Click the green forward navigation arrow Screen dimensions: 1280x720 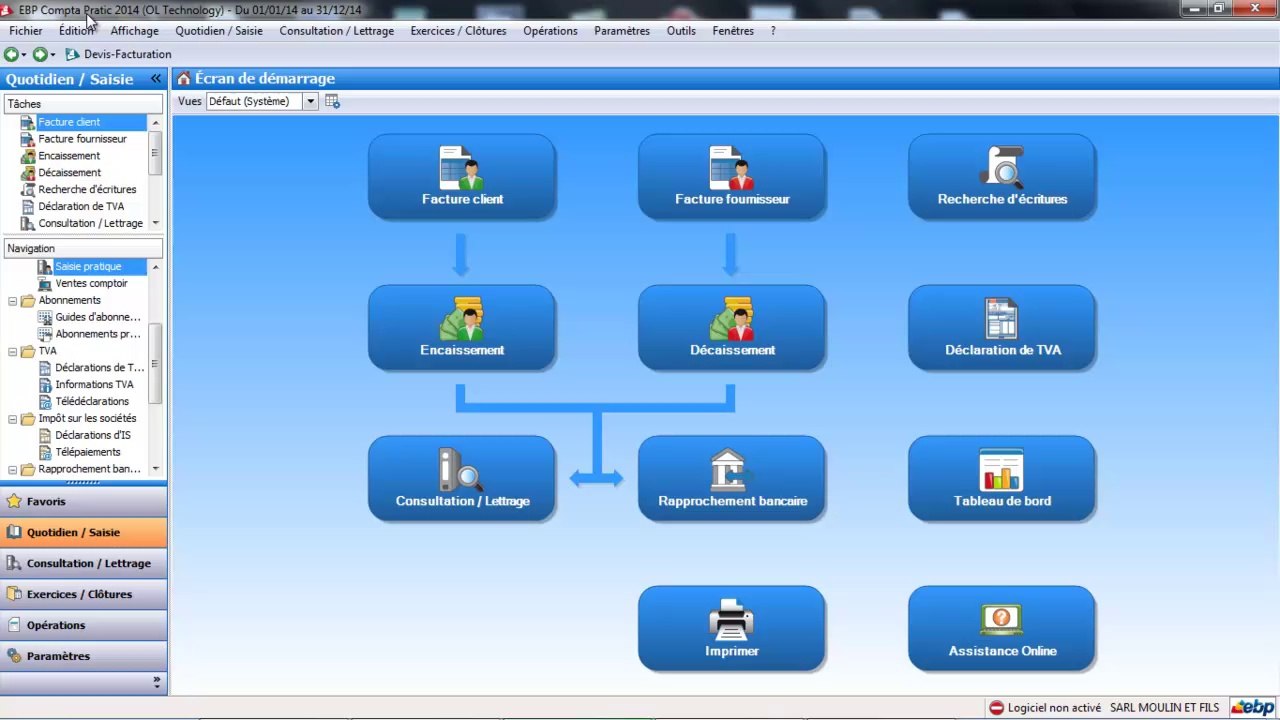pyautogui.click(x=40, y=54)
